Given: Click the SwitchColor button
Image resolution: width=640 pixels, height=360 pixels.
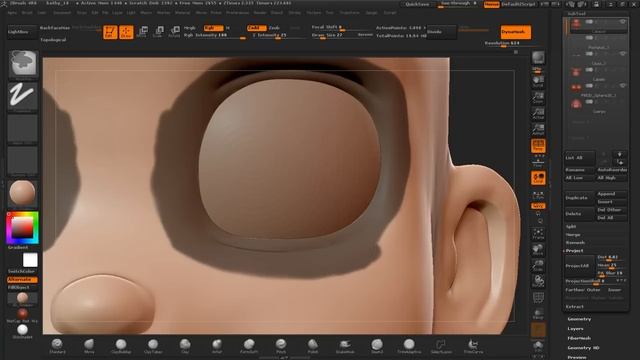Looking at the screenshot, I should (x=22, y=271).
